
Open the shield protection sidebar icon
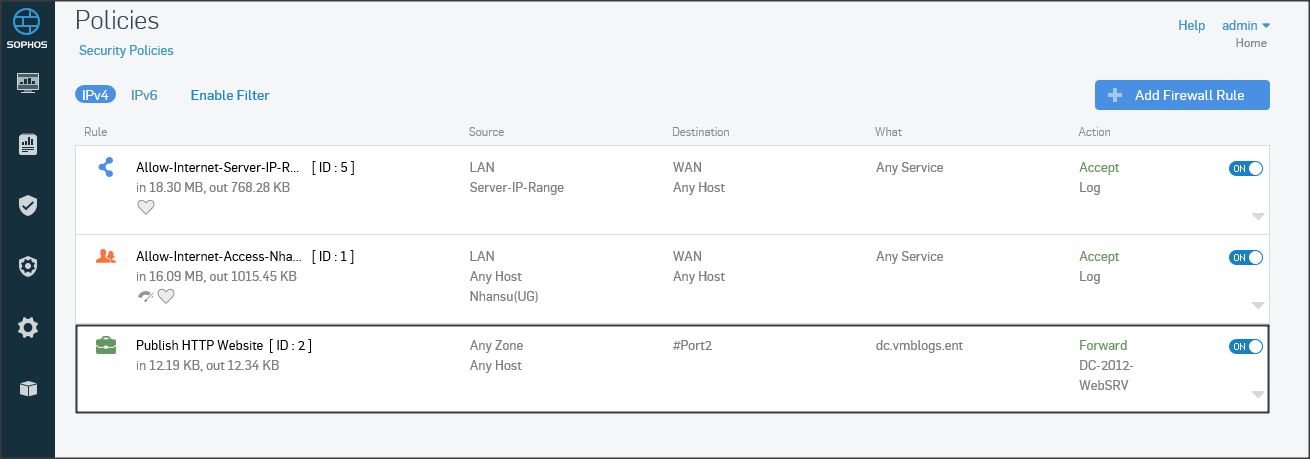(x=28, y=205)
